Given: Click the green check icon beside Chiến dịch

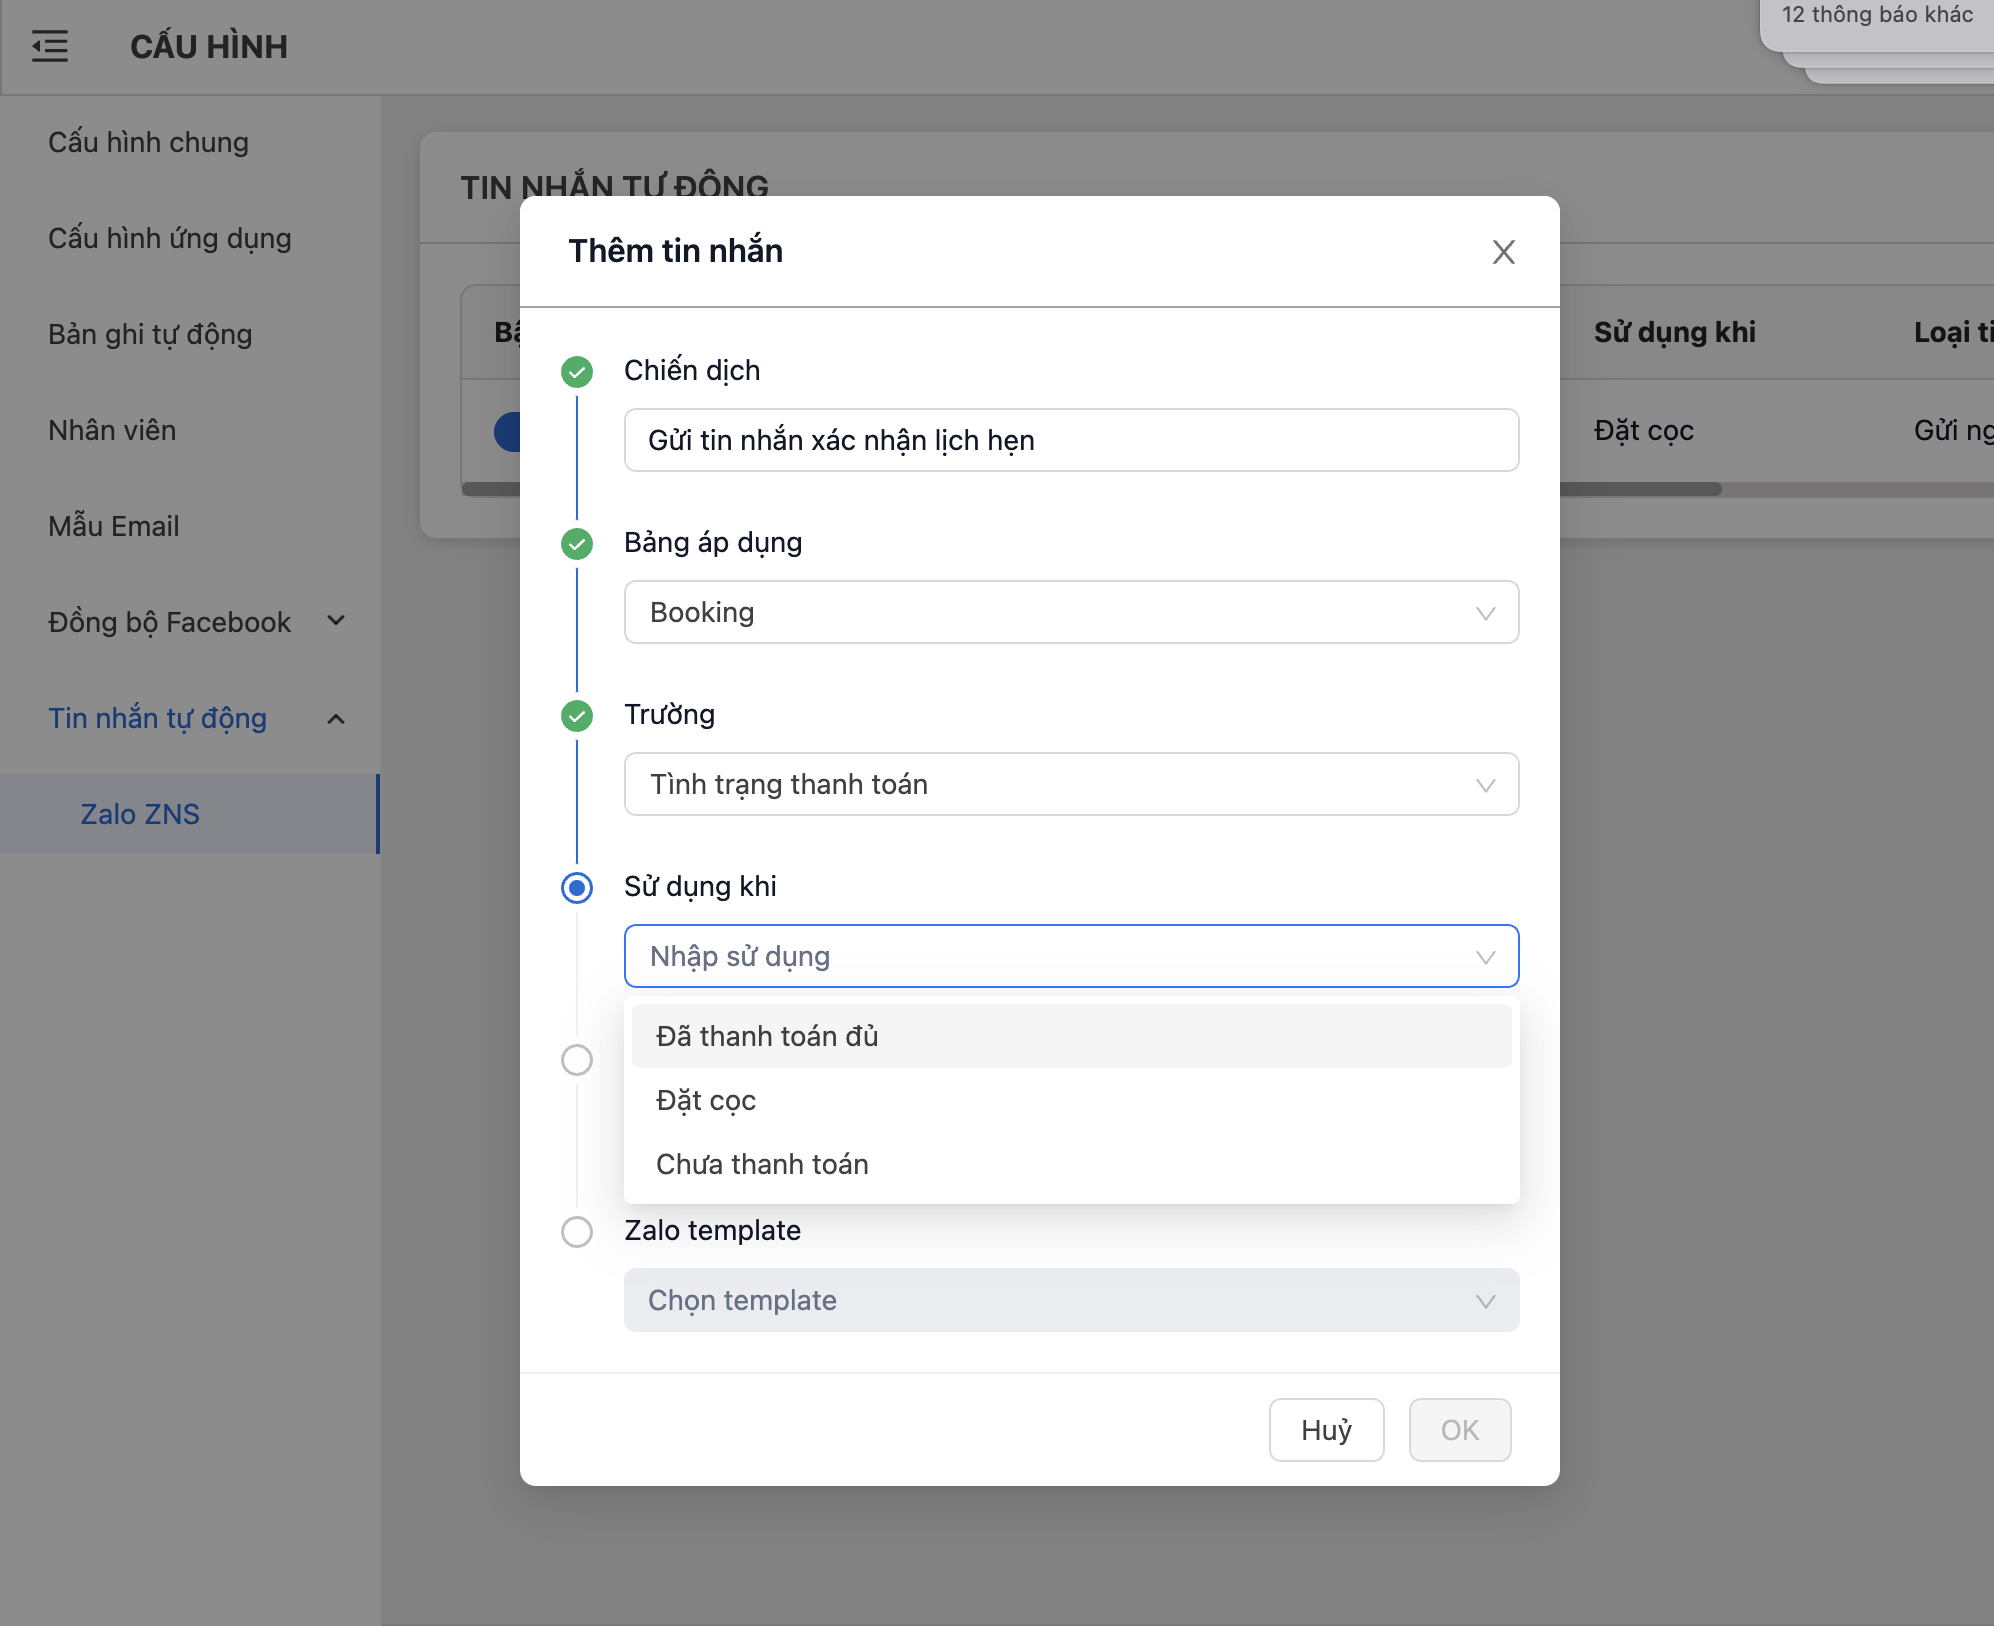Looking at the screenshot, I should pos(577,372).
